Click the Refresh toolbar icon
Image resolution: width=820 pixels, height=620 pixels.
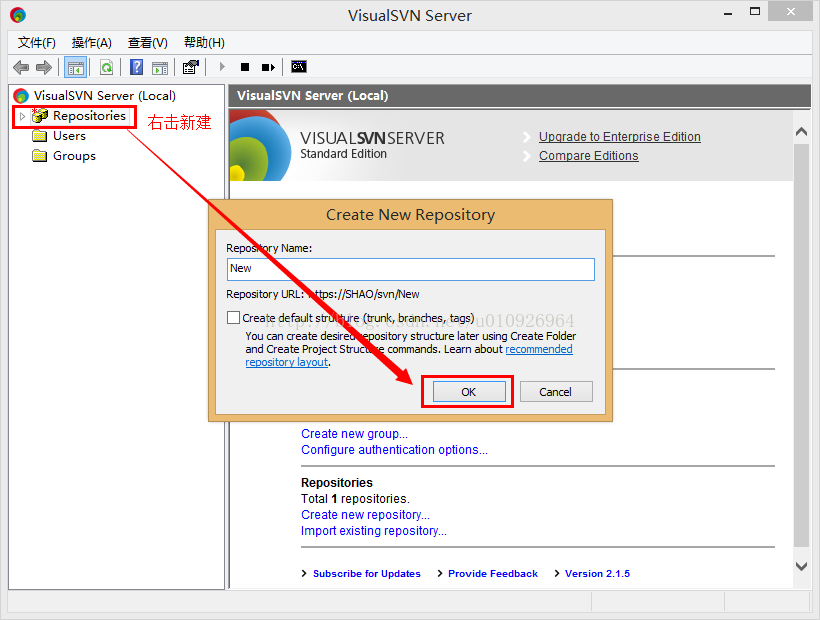click(107, 67)
